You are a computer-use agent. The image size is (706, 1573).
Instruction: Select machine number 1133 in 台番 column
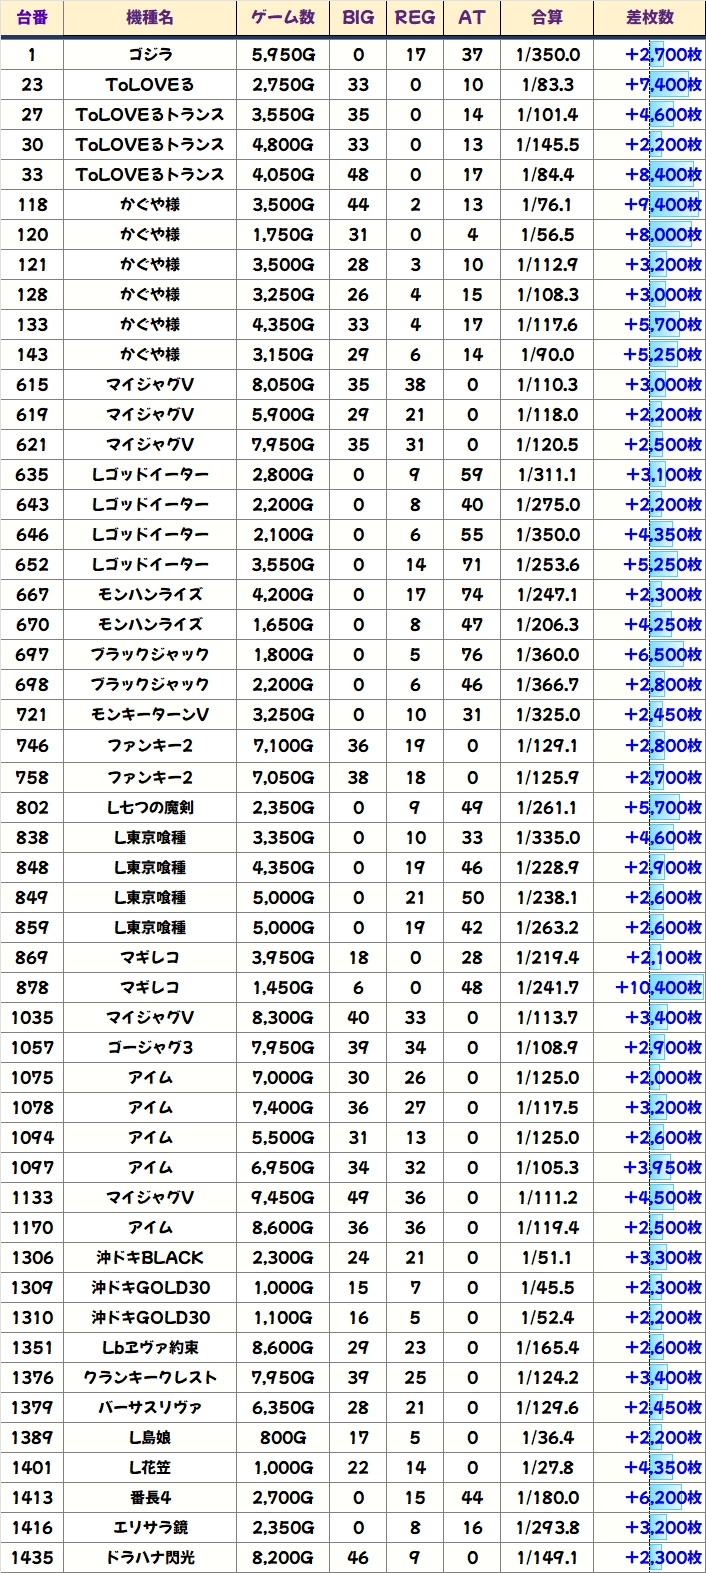point(32,1197)
